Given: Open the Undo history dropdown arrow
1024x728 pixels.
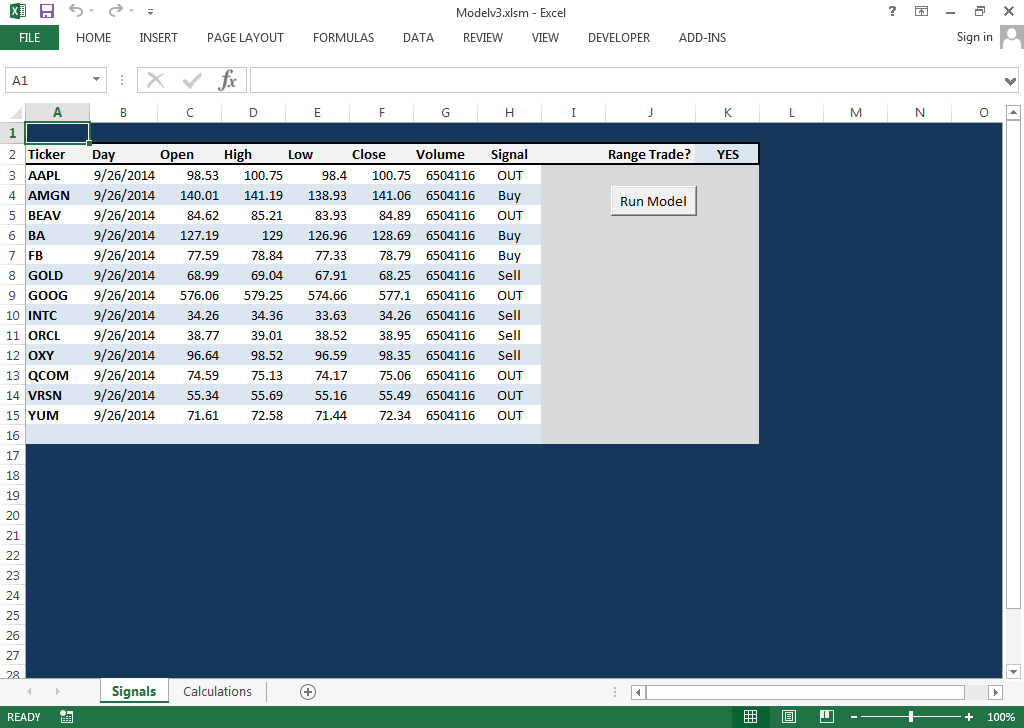Looking at the screenshot, I should (91, 11).
